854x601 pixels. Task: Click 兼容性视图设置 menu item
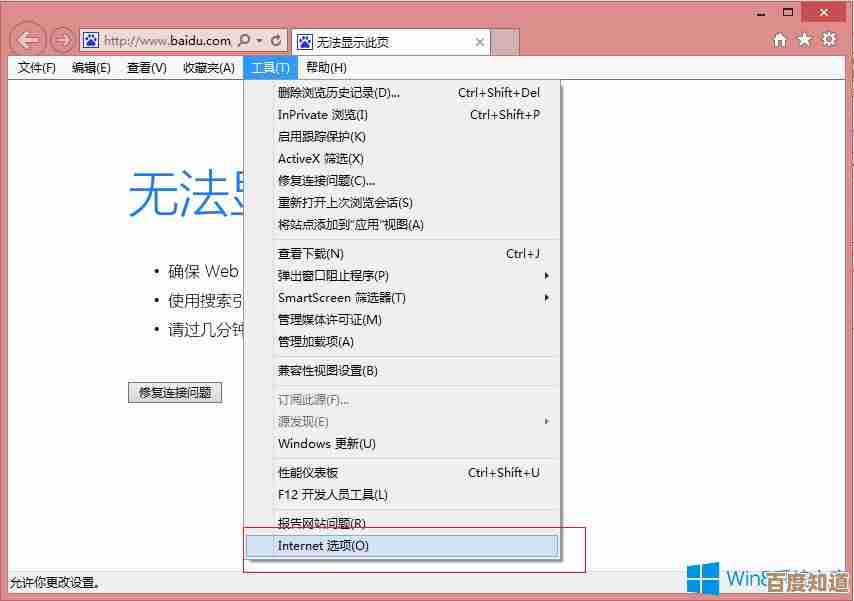click(x=328, y=371)
